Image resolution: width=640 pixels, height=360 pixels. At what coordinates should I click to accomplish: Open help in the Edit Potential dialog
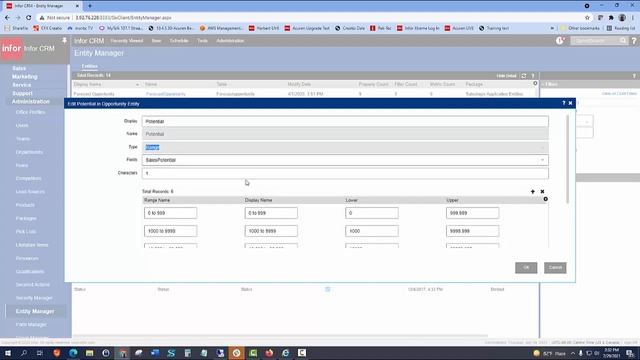[x=564, y=103]
